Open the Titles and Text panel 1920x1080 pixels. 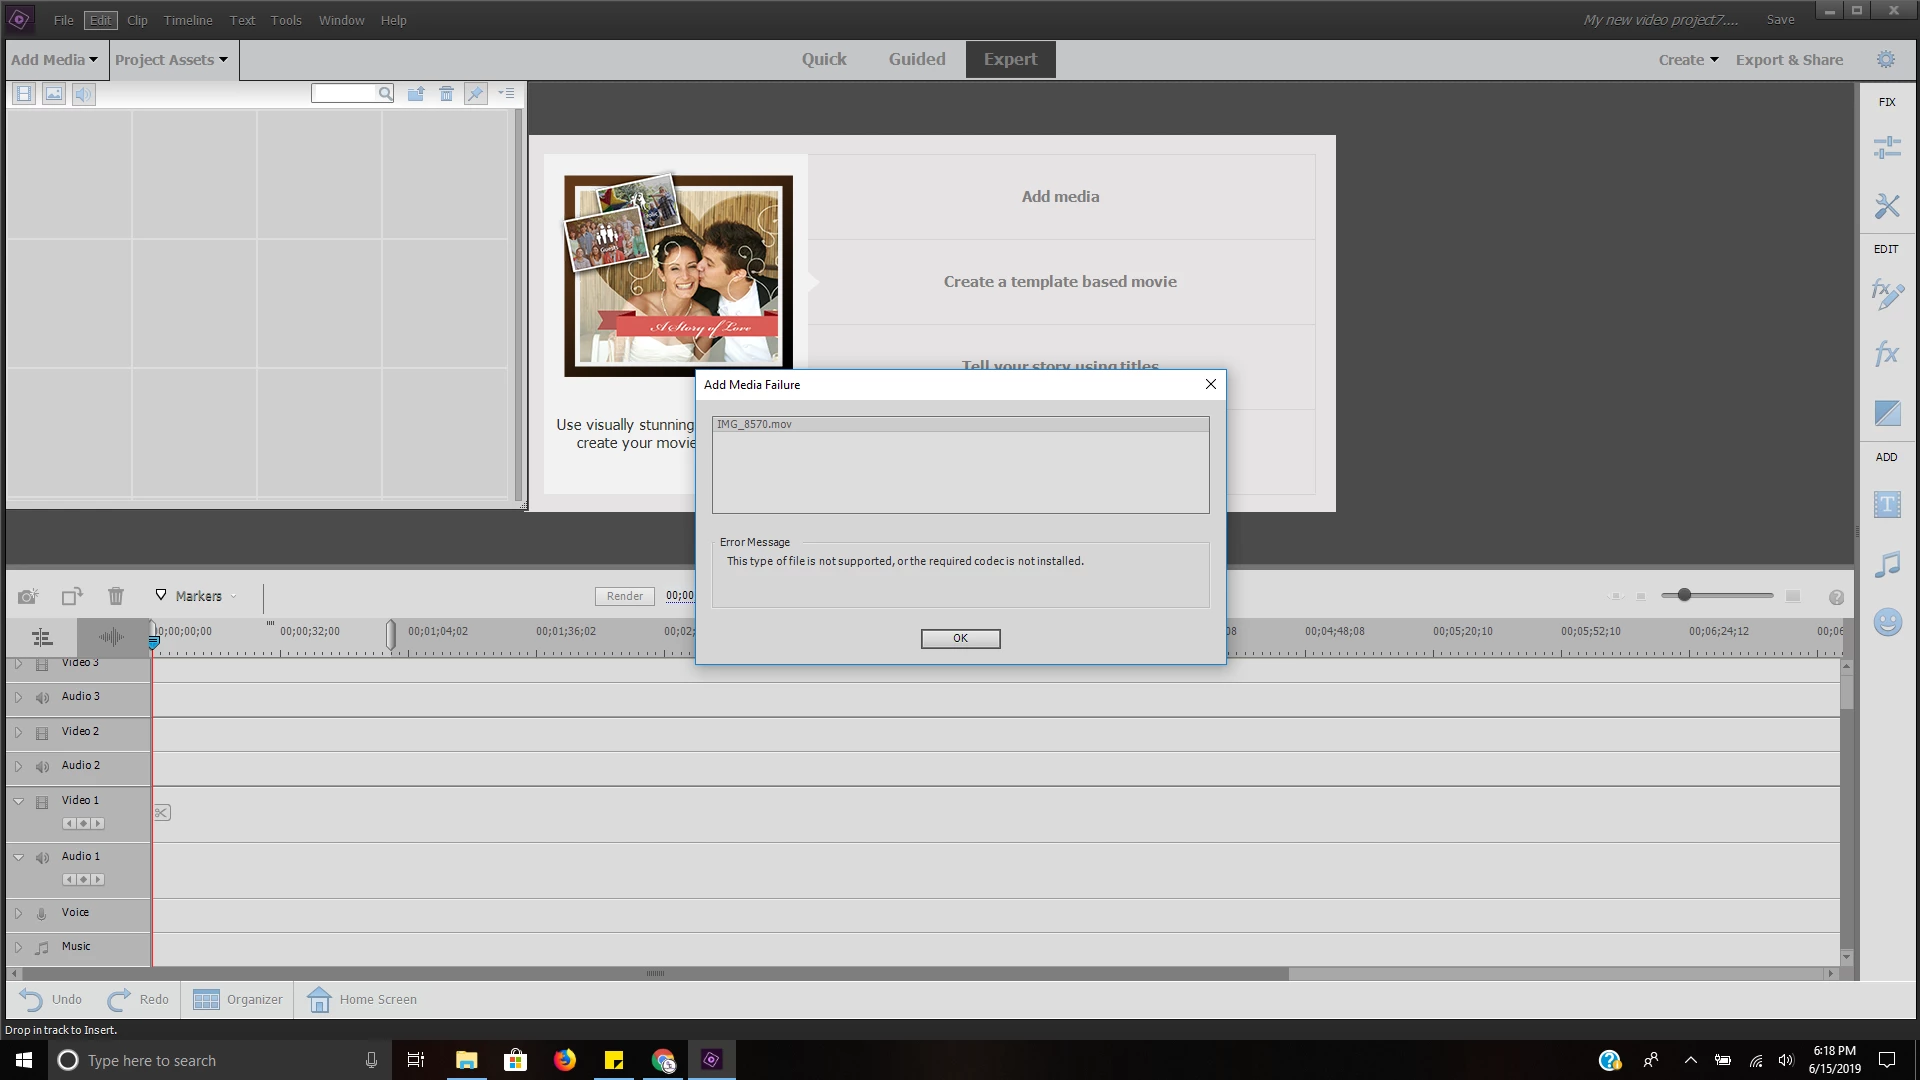[1887, 505]
